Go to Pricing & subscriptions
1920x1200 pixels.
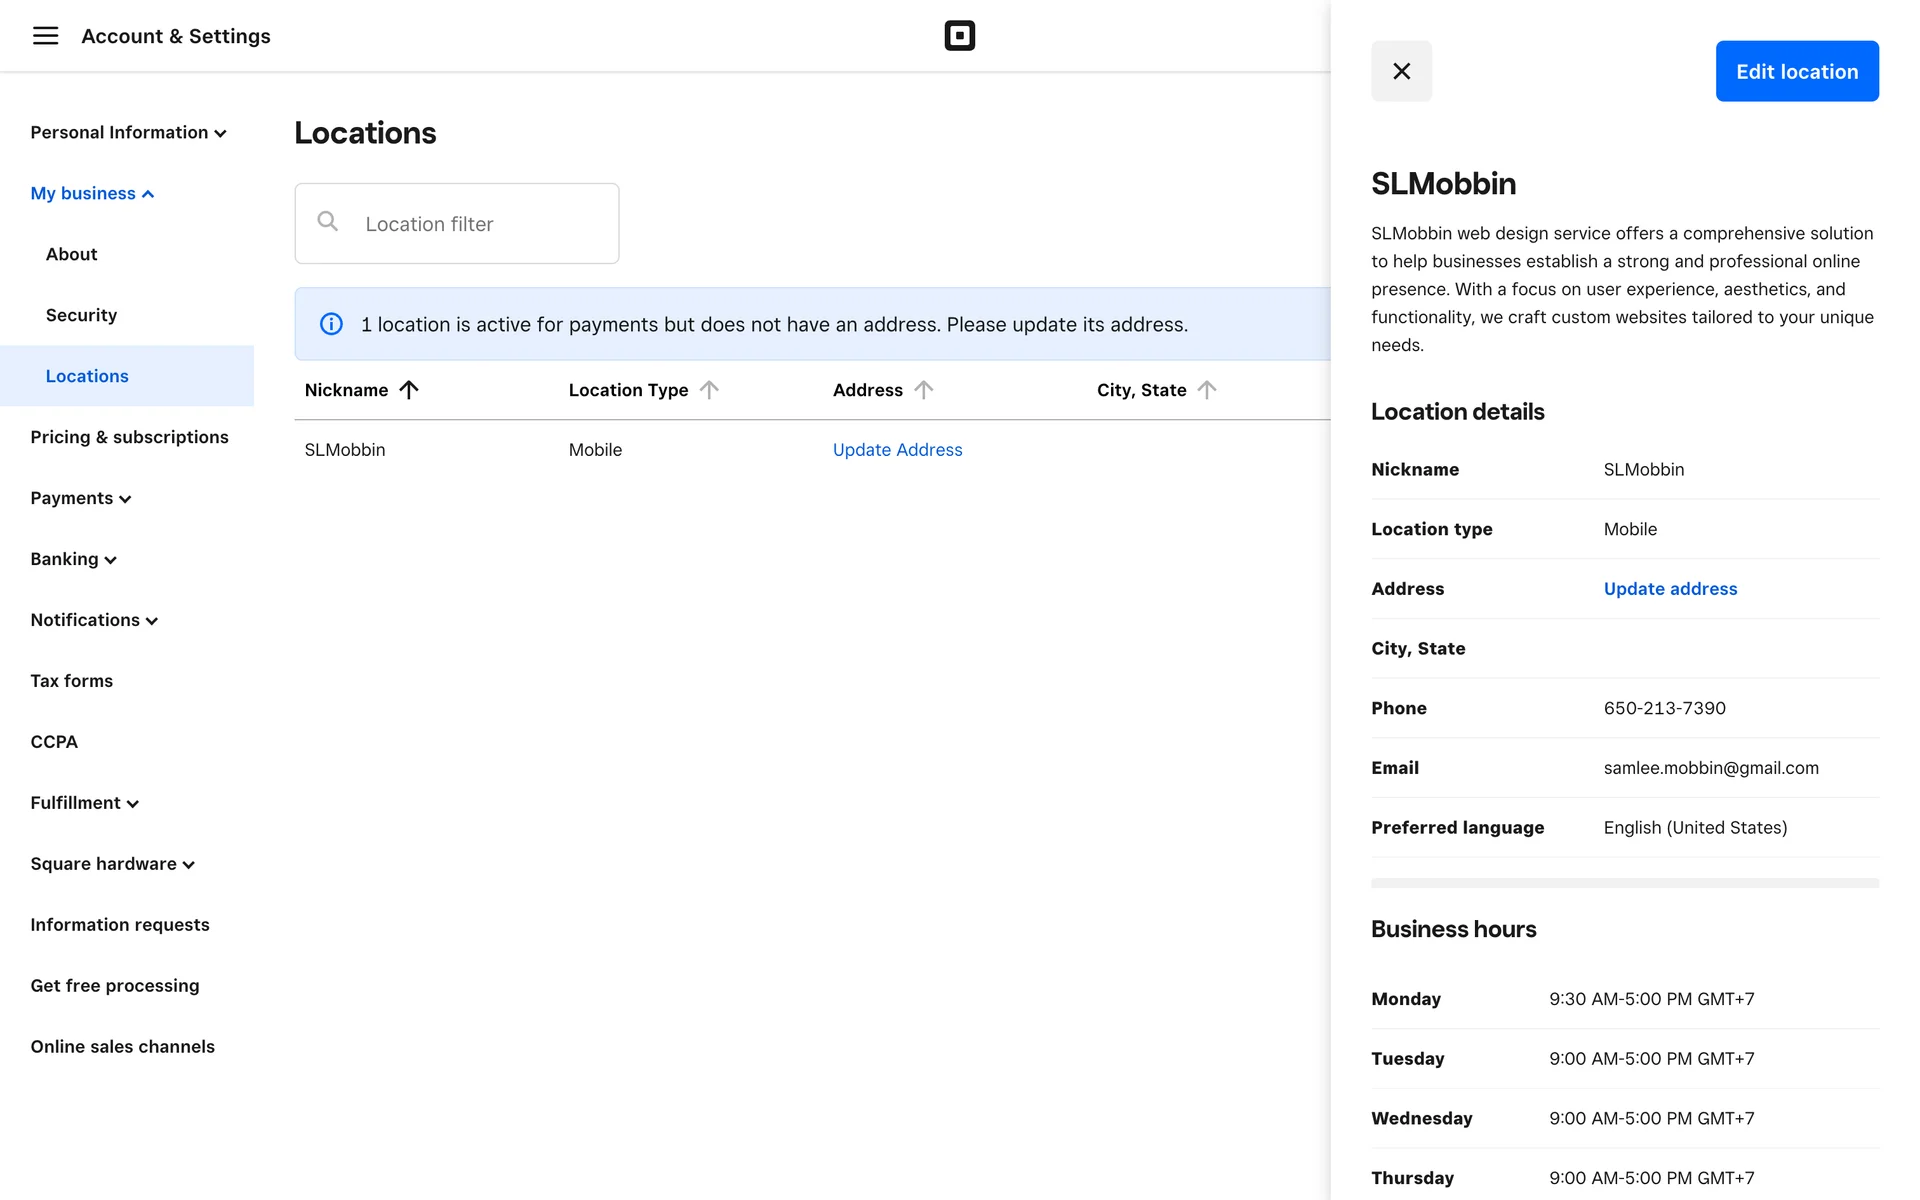(x=129, y=437)
